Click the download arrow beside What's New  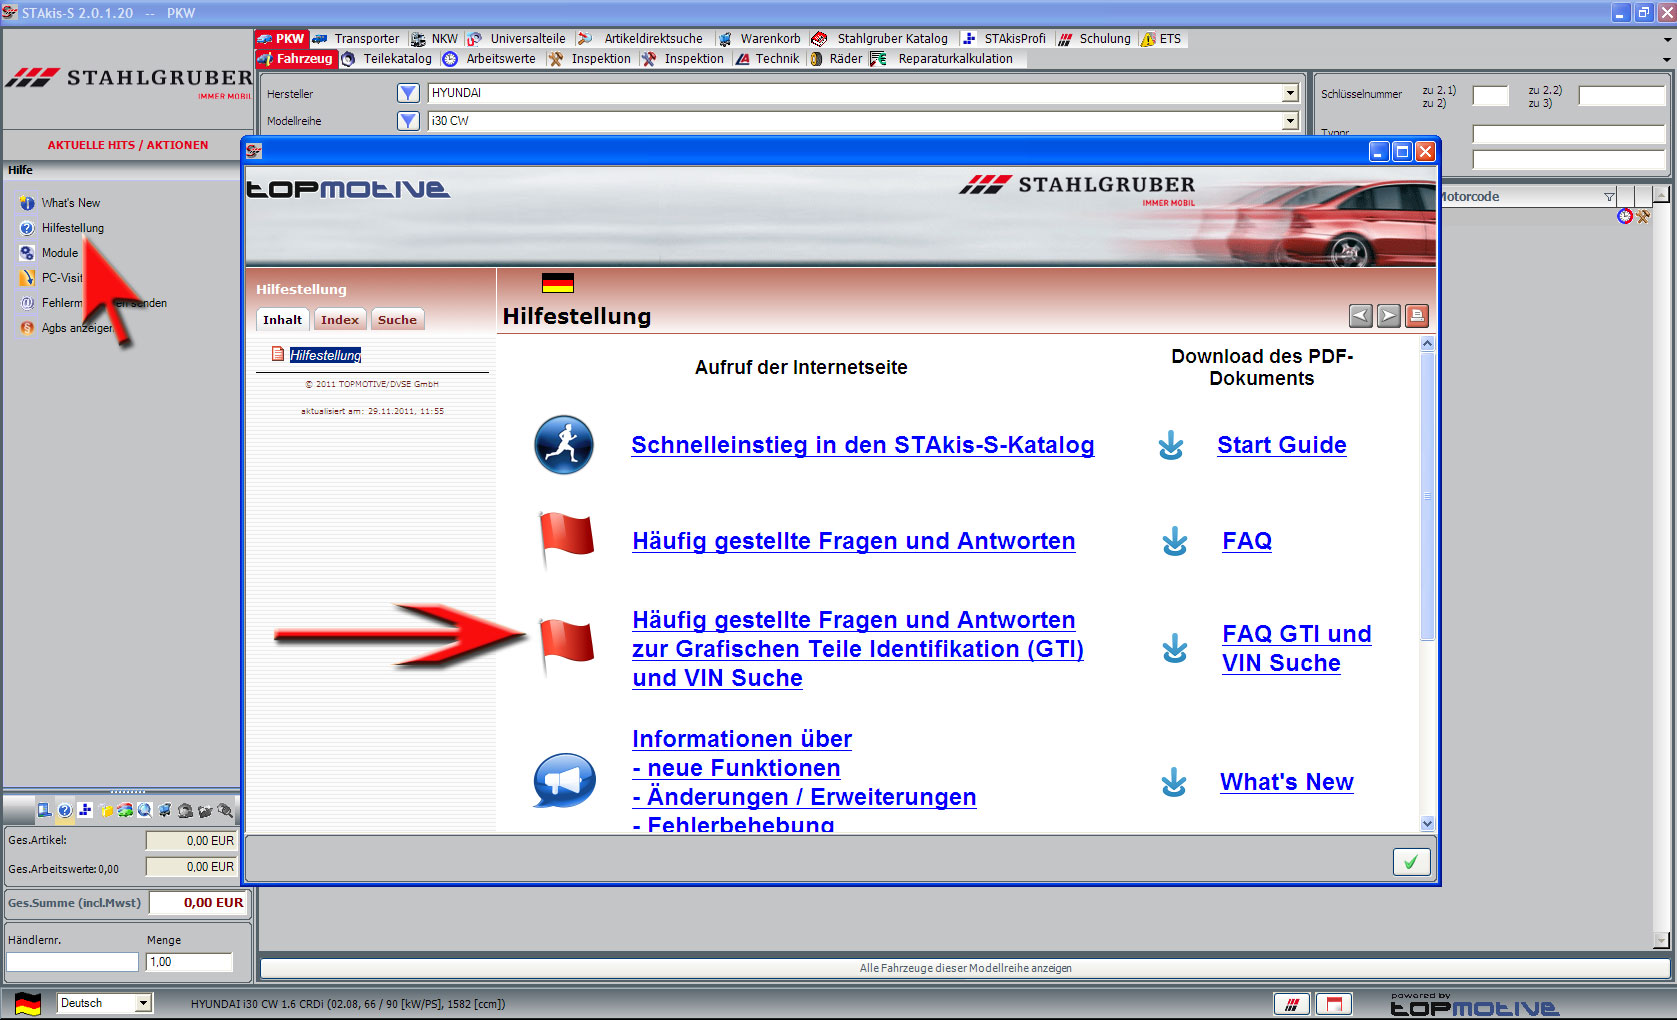1174,782
